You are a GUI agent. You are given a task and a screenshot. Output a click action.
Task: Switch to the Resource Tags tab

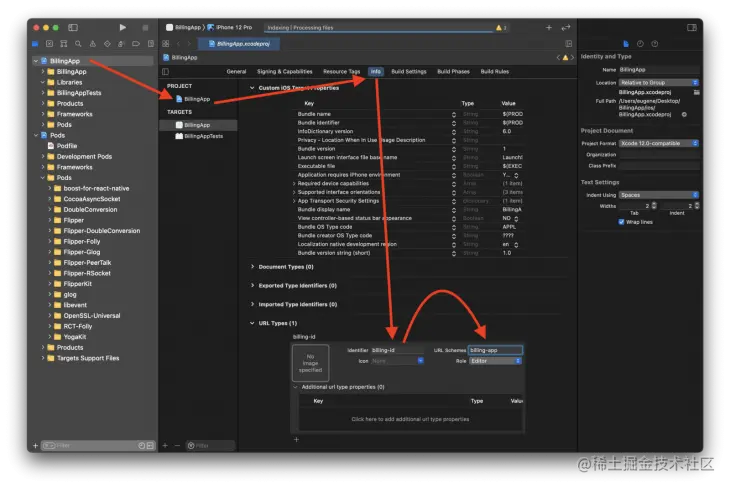tap(341, 72)
